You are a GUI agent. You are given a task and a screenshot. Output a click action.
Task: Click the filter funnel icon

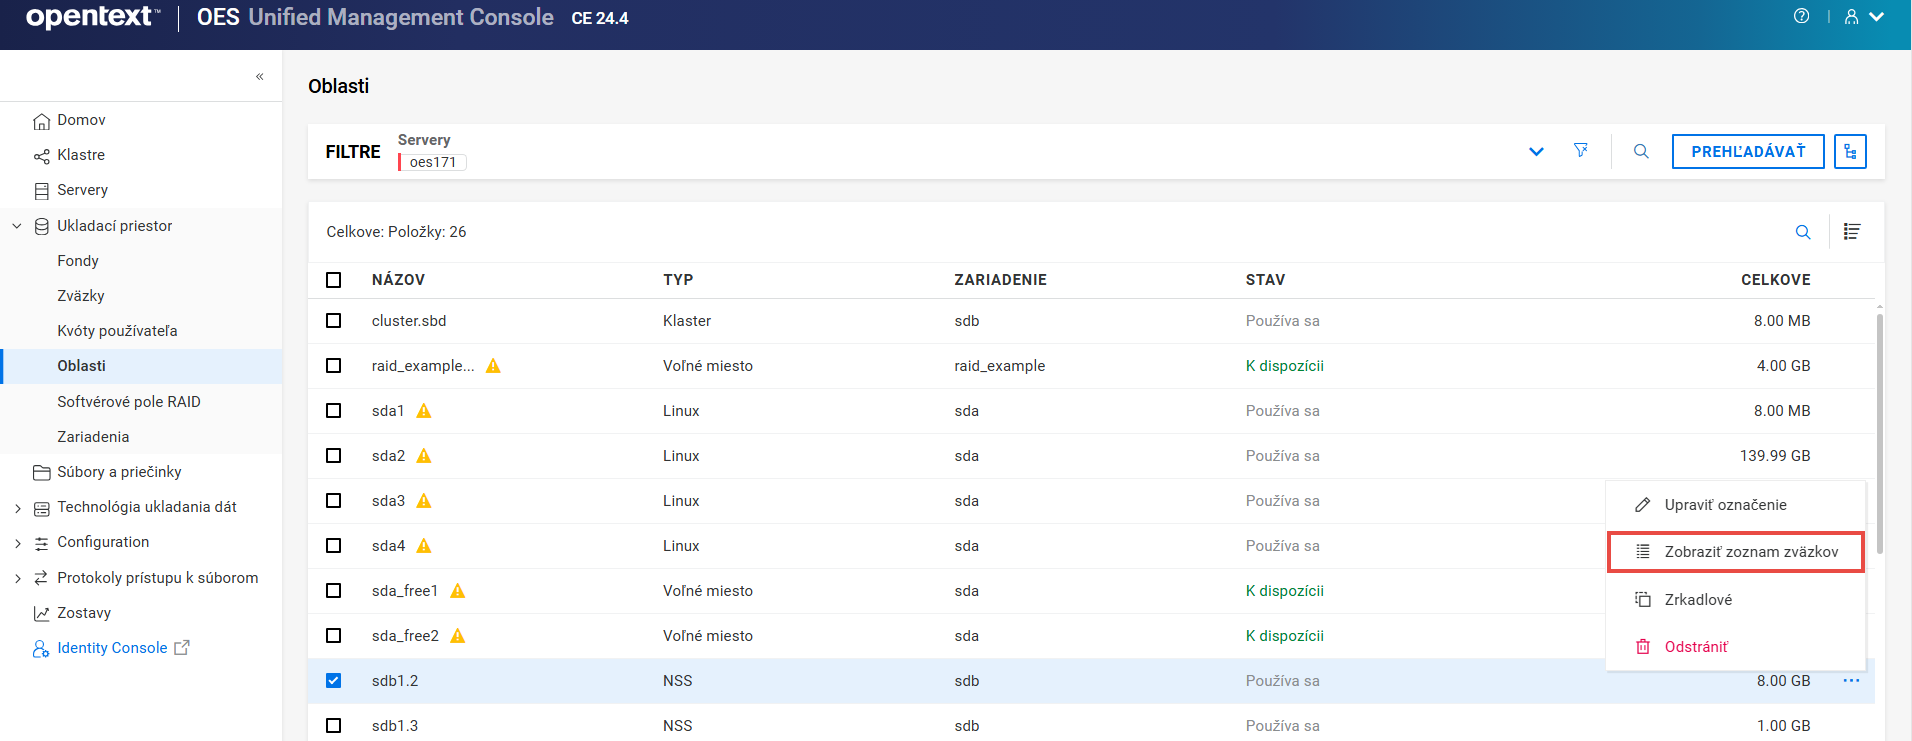pyautogui.click(x=1580, y=151)
